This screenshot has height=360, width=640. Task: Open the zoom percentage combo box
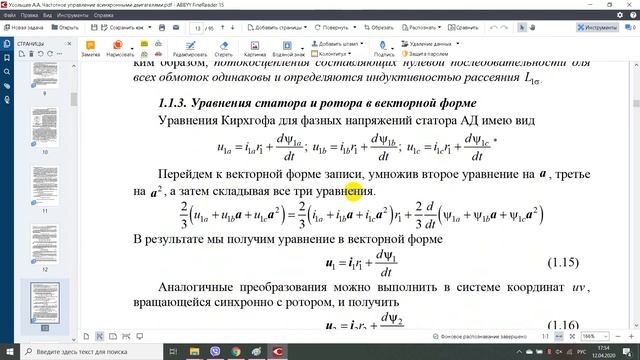(x=595, y=336)
